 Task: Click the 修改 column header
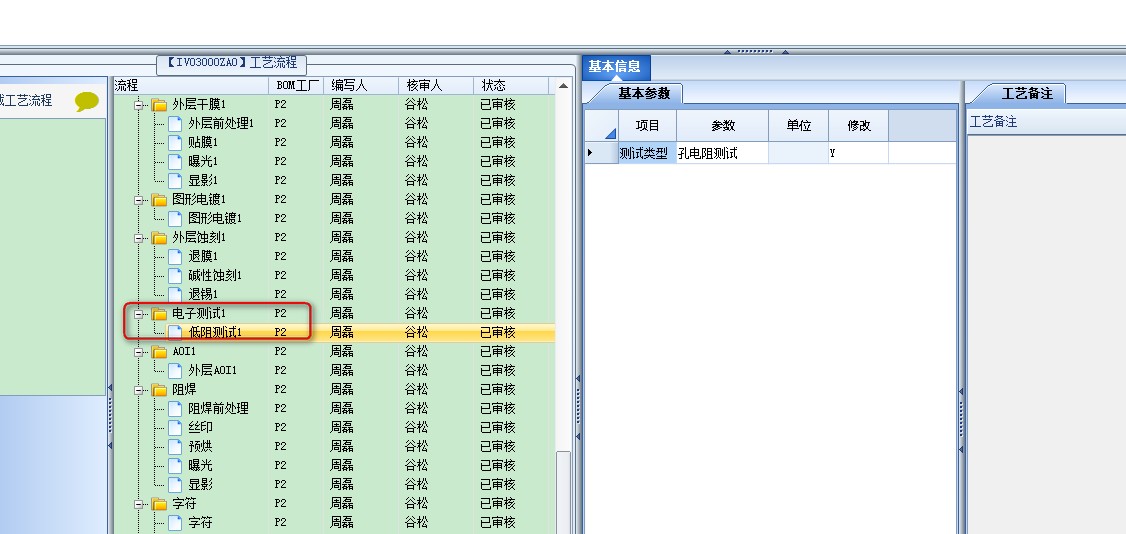coord(859,126)
